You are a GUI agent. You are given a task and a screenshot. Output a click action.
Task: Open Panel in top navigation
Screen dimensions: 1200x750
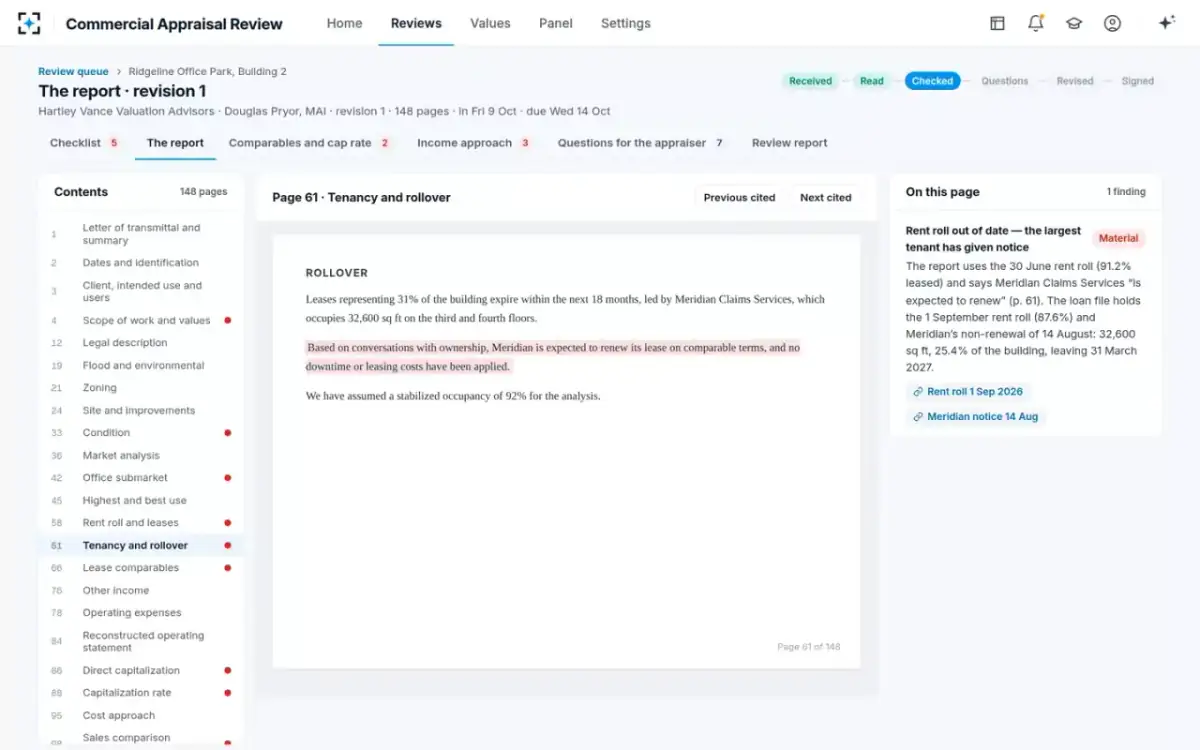coord(556,23)
